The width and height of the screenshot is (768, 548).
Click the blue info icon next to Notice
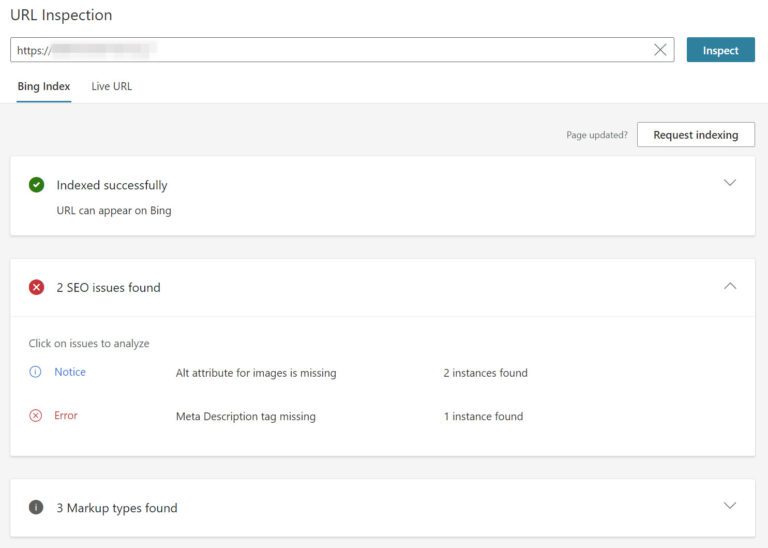pyautogui.click(x=36, y=372)
